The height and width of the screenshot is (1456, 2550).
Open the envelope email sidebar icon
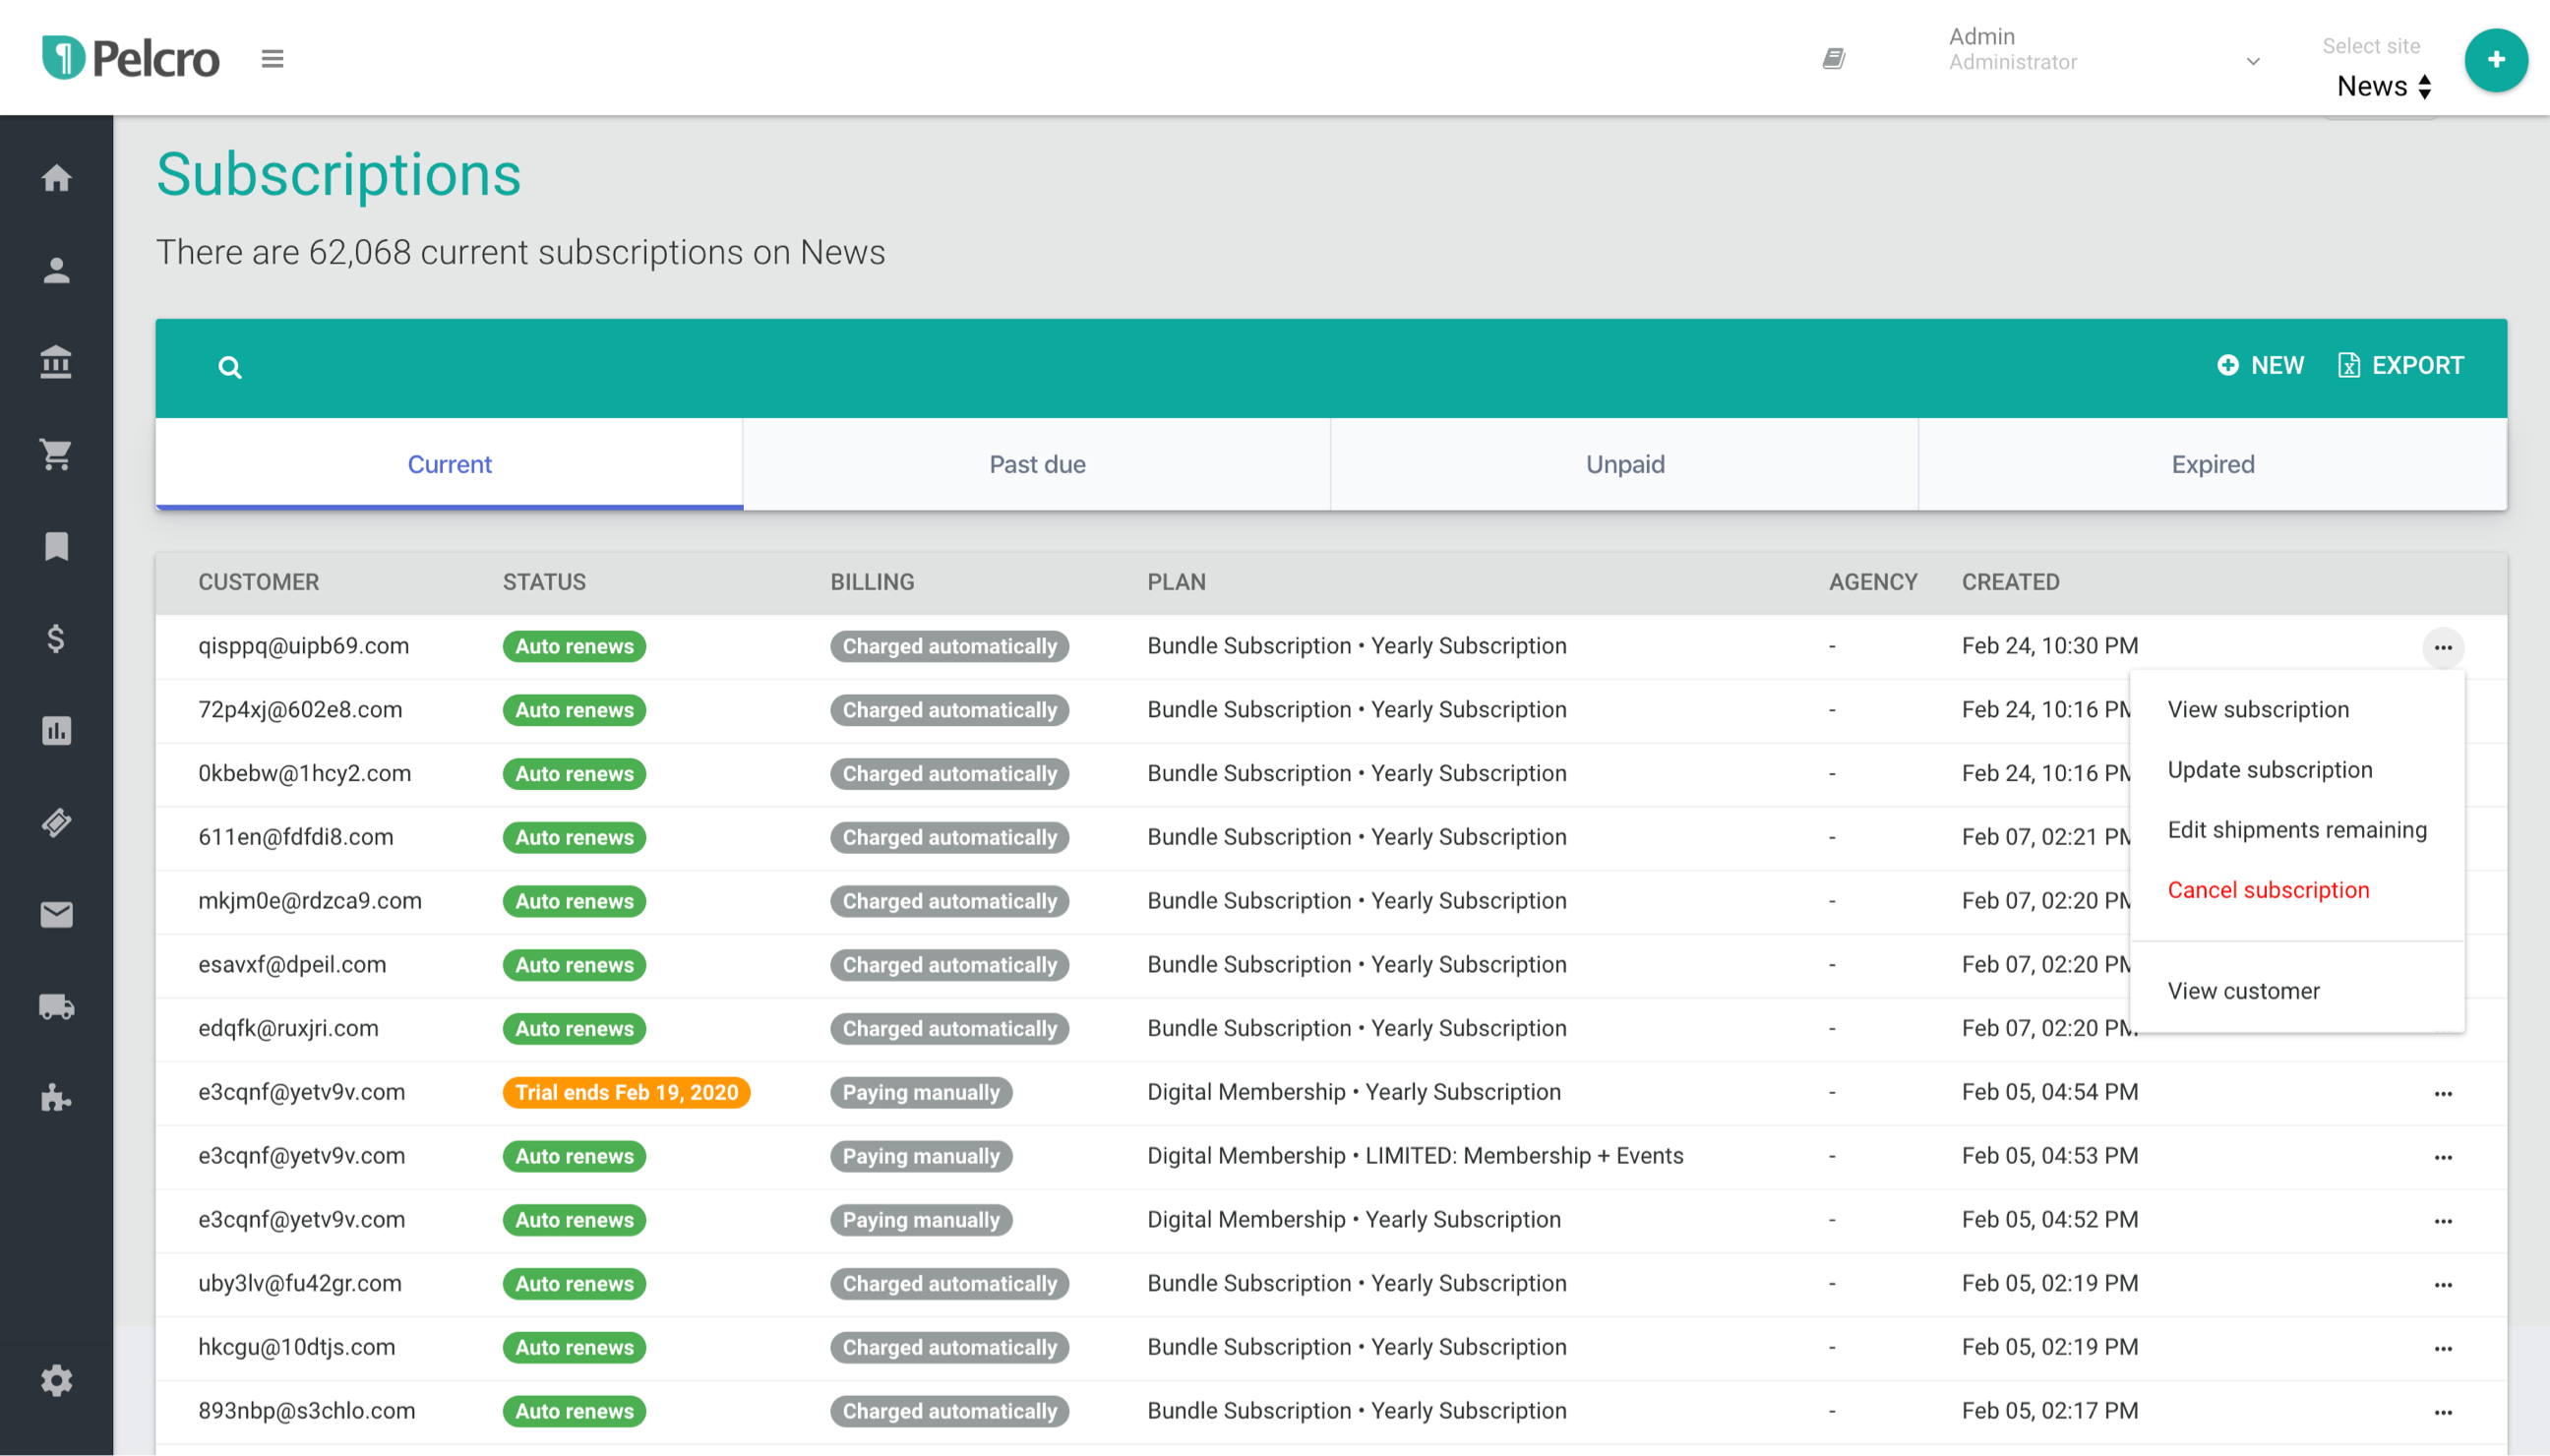pos(56,914)
